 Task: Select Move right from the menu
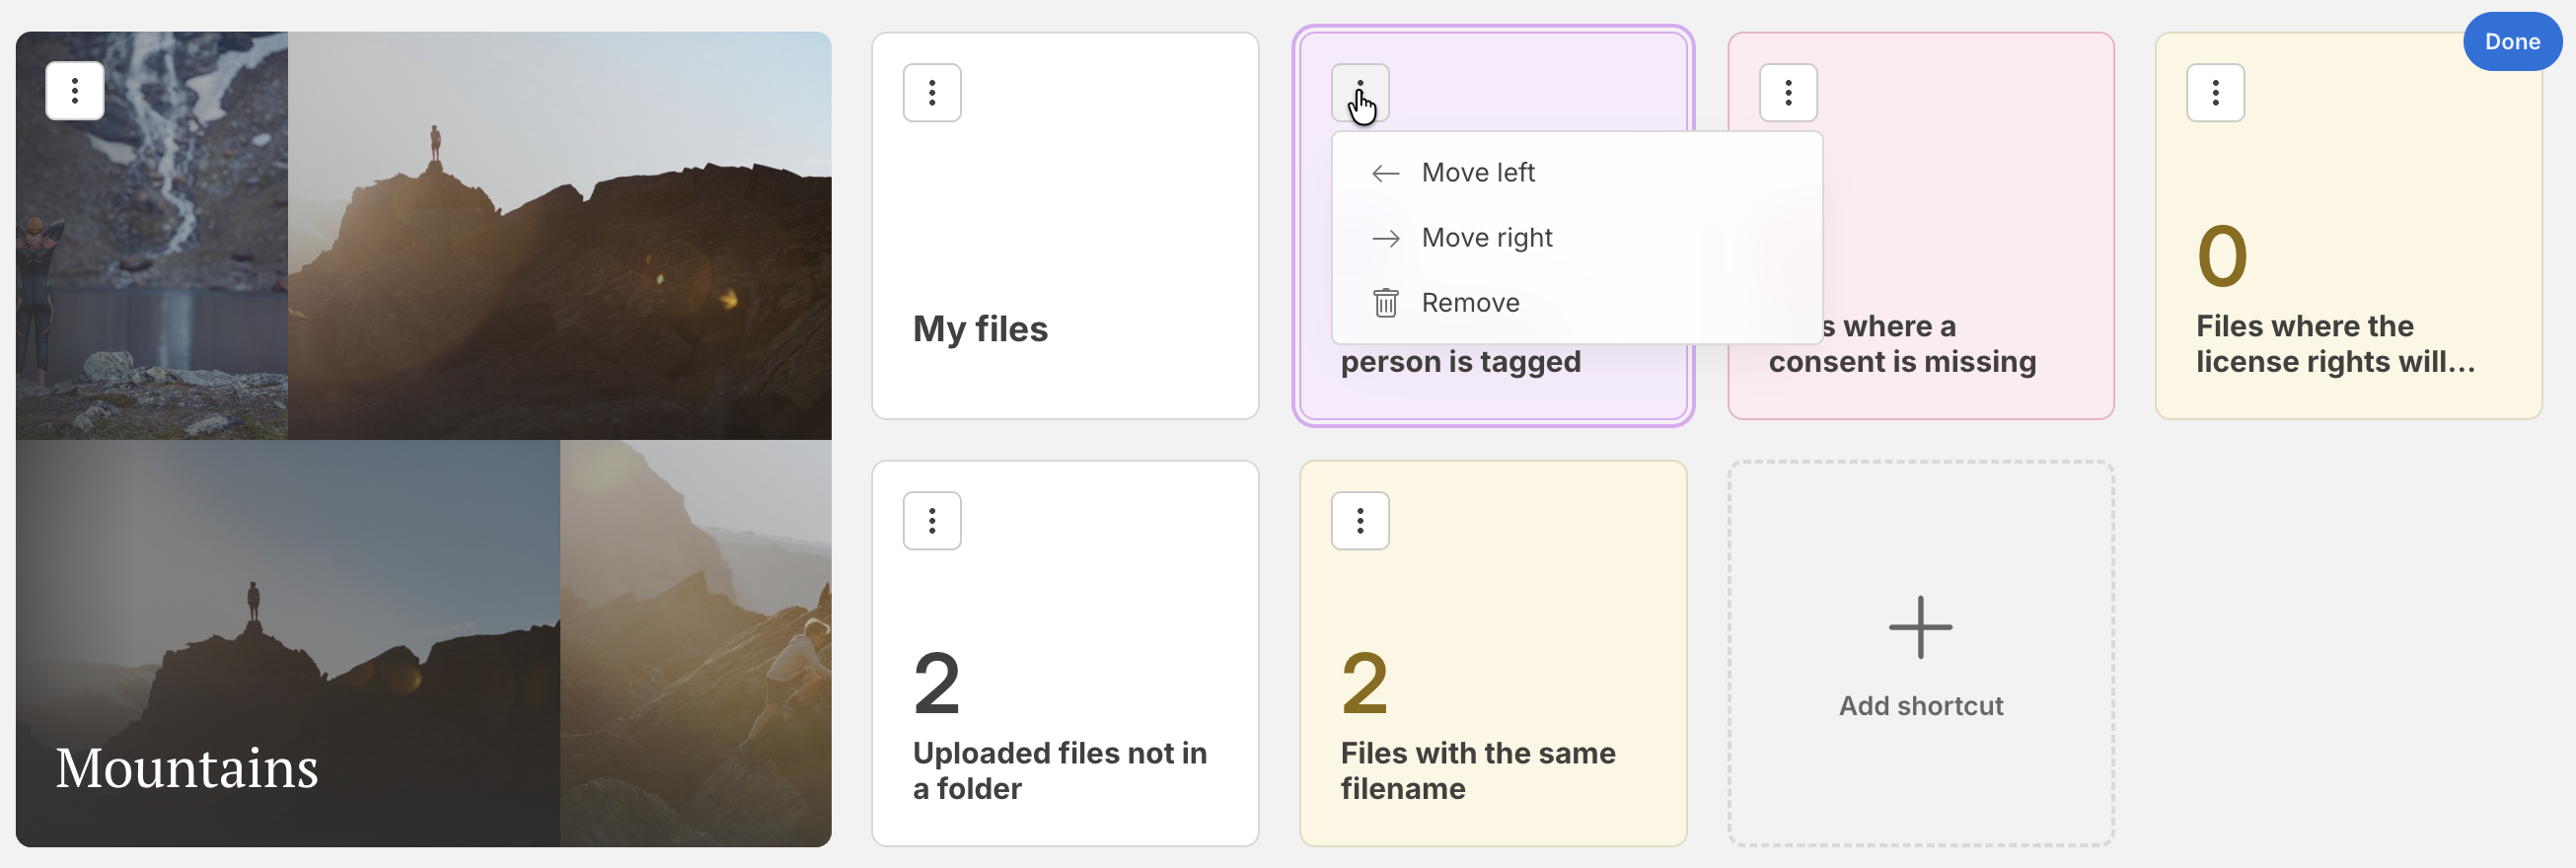click(x=1486, y=238)
